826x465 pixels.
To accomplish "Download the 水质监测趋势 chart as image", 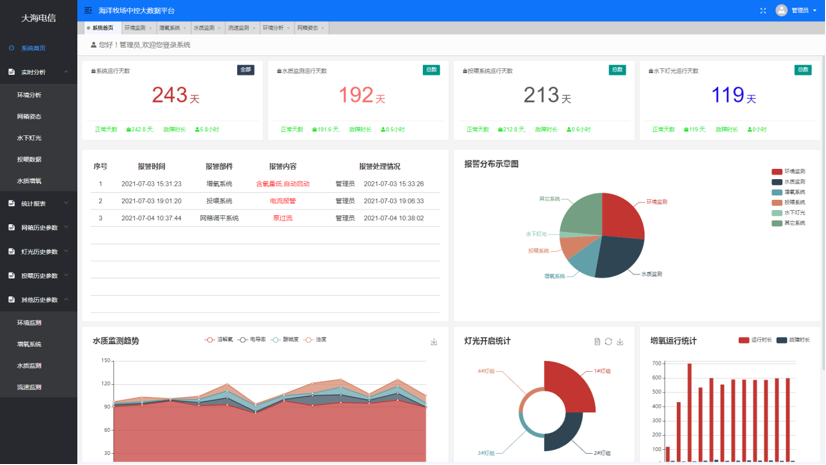I will (x=434, y=342).
